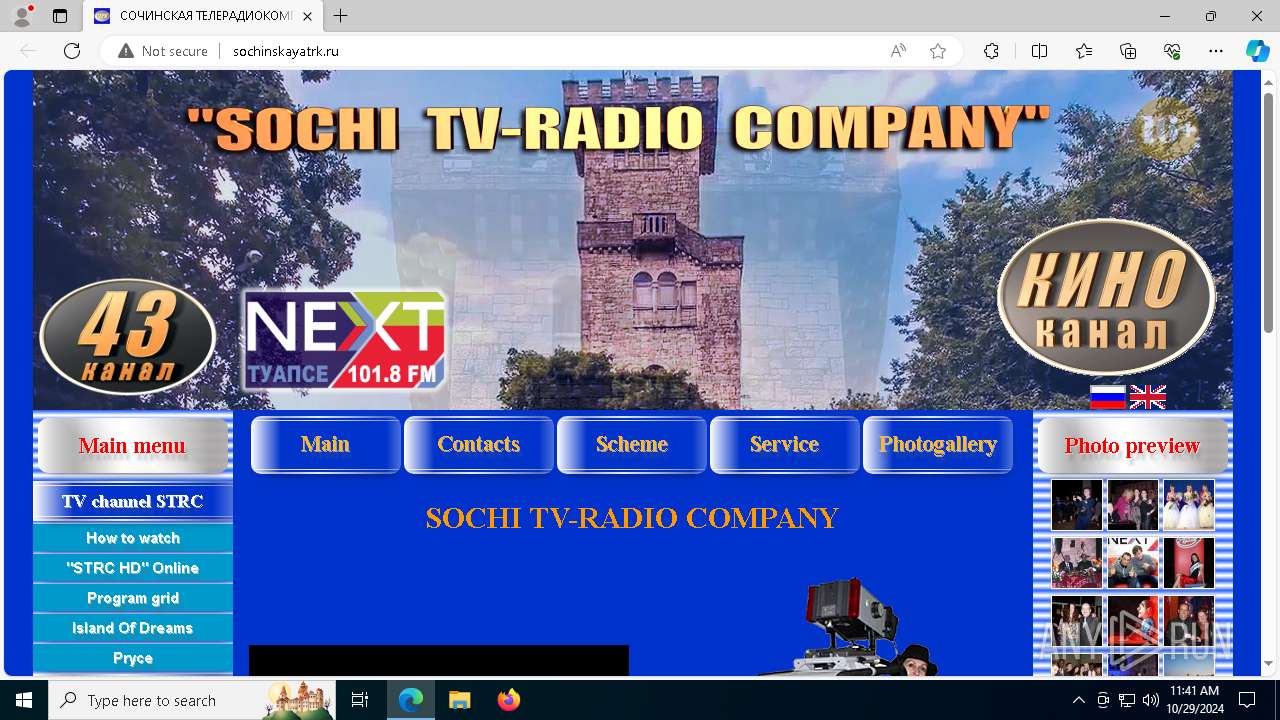Switch site language to English UK flag
This screenshot has width=1280, height=720.
pos(1147,397)
